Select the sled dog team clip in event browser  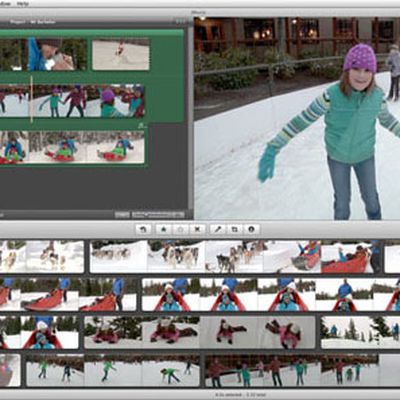[x=234, y=257]
